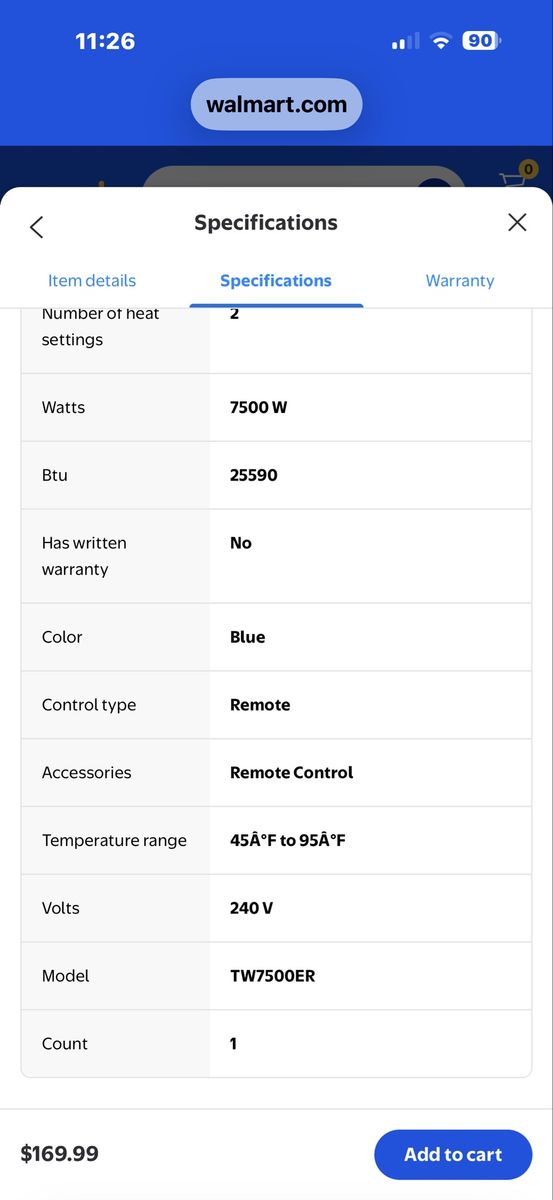This screenshot has width=553, height=1200.
Task: Tap the $169.99 price label
Action: [x=60, y=1154]
